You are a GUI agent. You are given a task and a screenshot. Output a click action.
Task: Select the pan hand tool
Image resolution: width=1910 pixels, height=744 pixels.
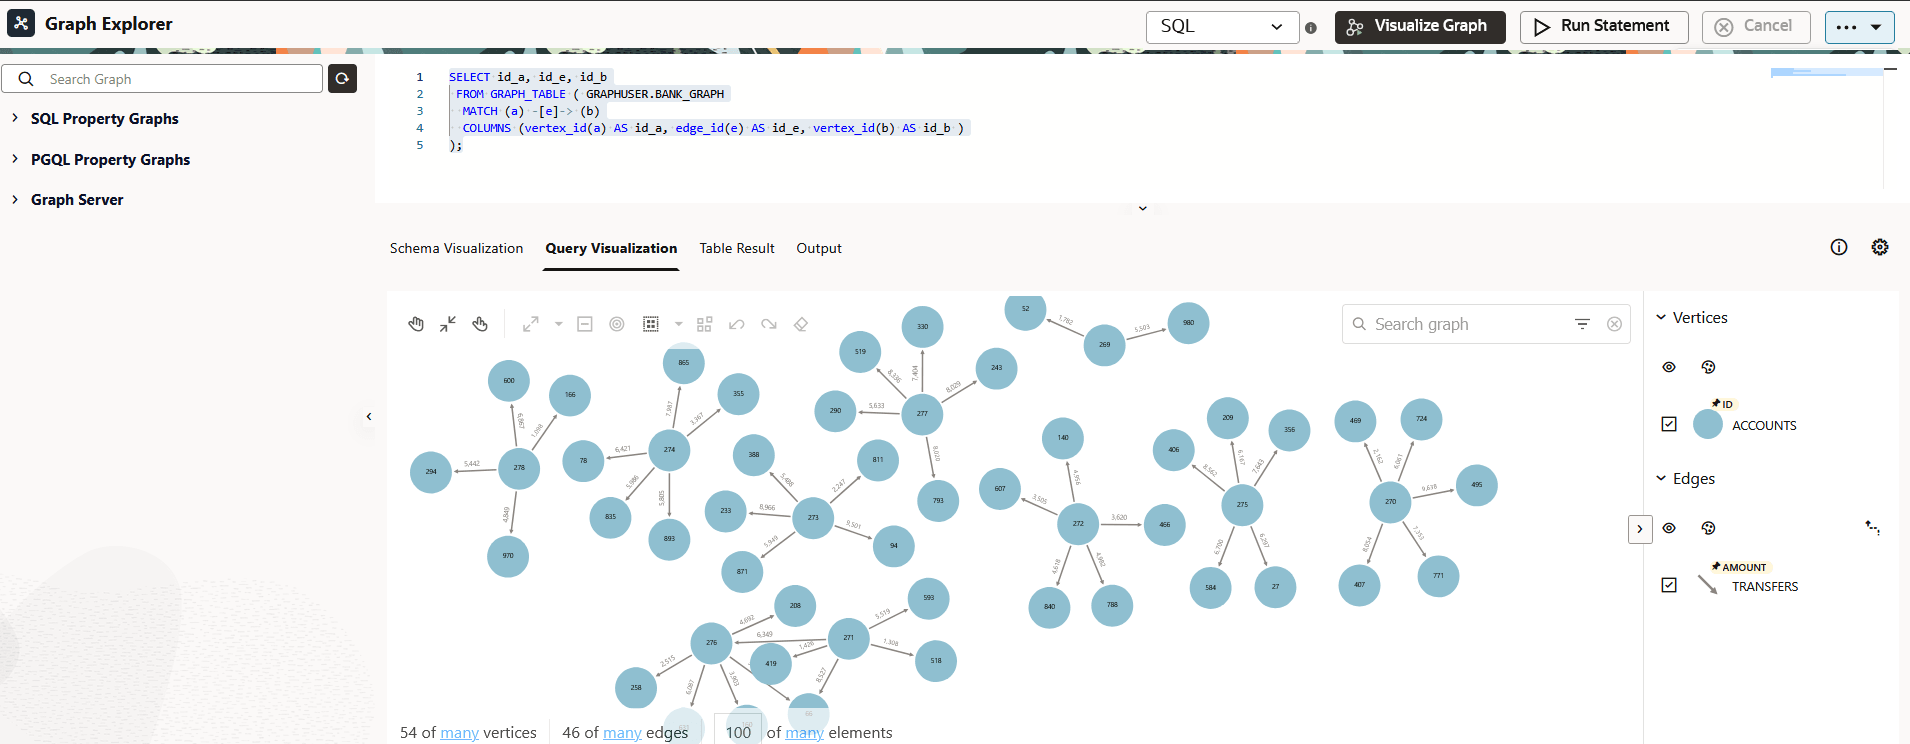(x=416, y=324)
